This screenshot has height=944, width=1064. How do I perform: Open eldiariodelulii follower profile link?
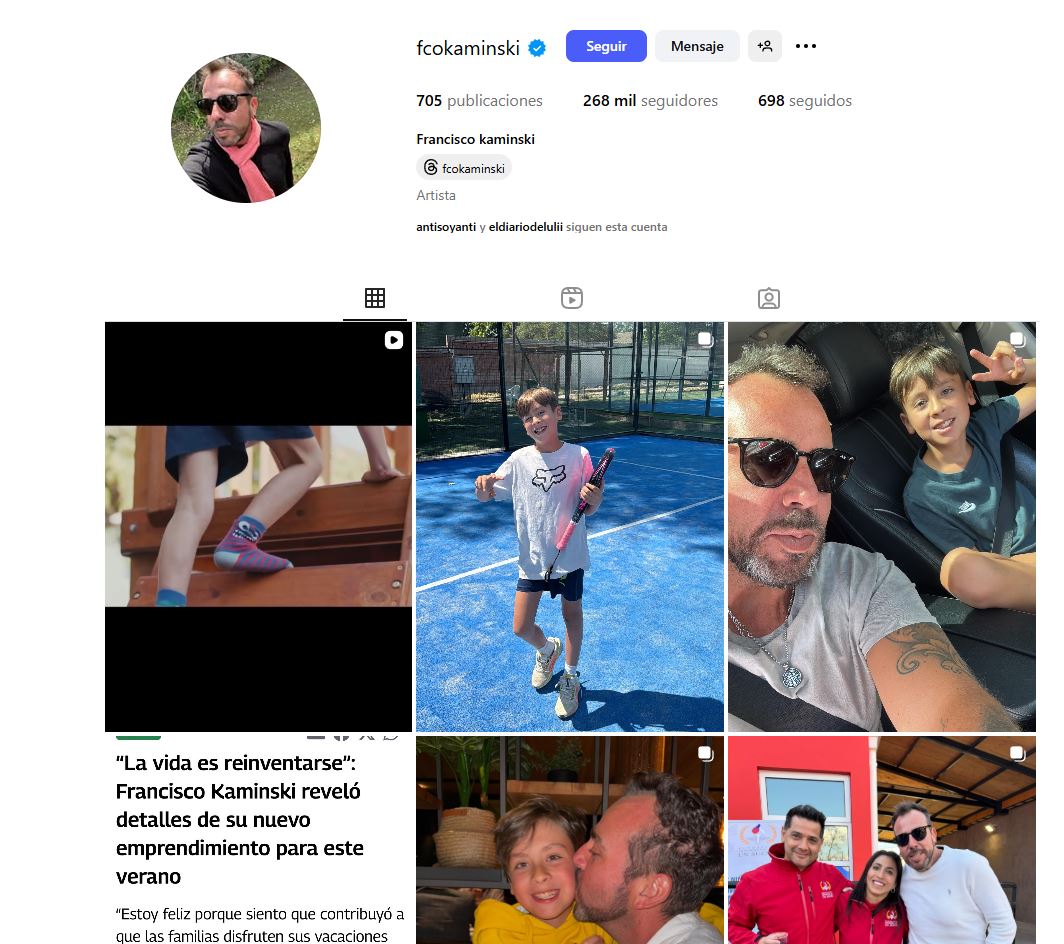pyautogui.click(x=525, y=227)
